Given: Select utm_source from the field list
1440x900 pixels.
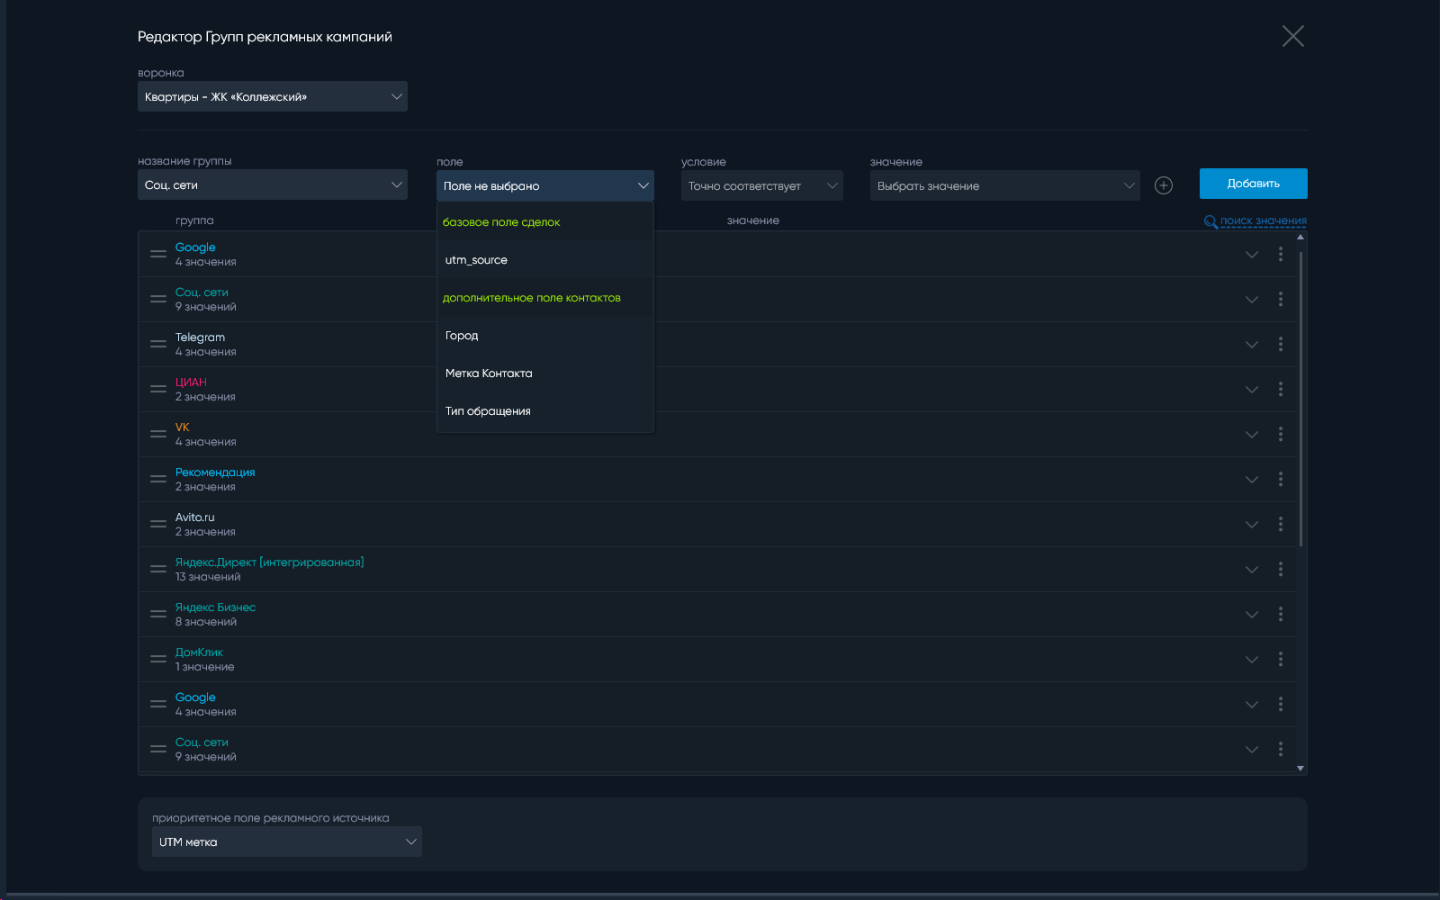Looking at the screenshot, I should point(477,260).
